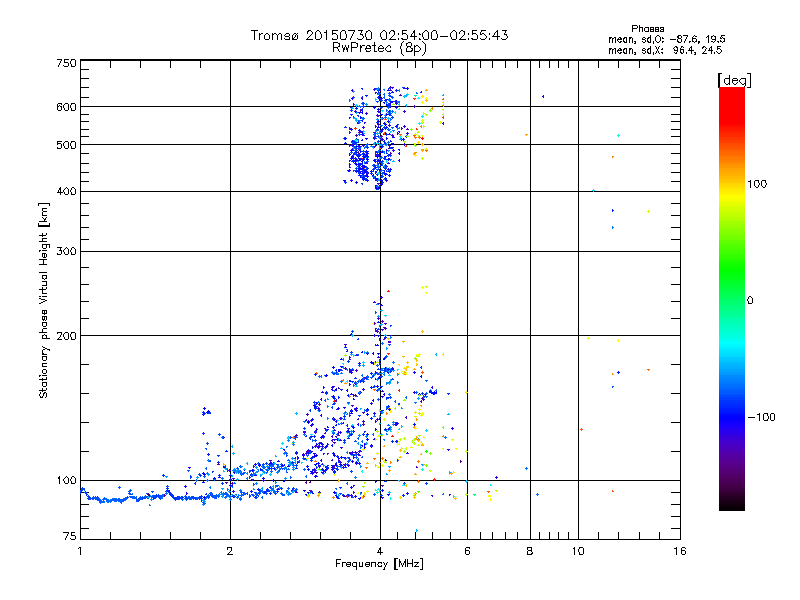Click the y-axis label '200'

[x=66, y=336]
